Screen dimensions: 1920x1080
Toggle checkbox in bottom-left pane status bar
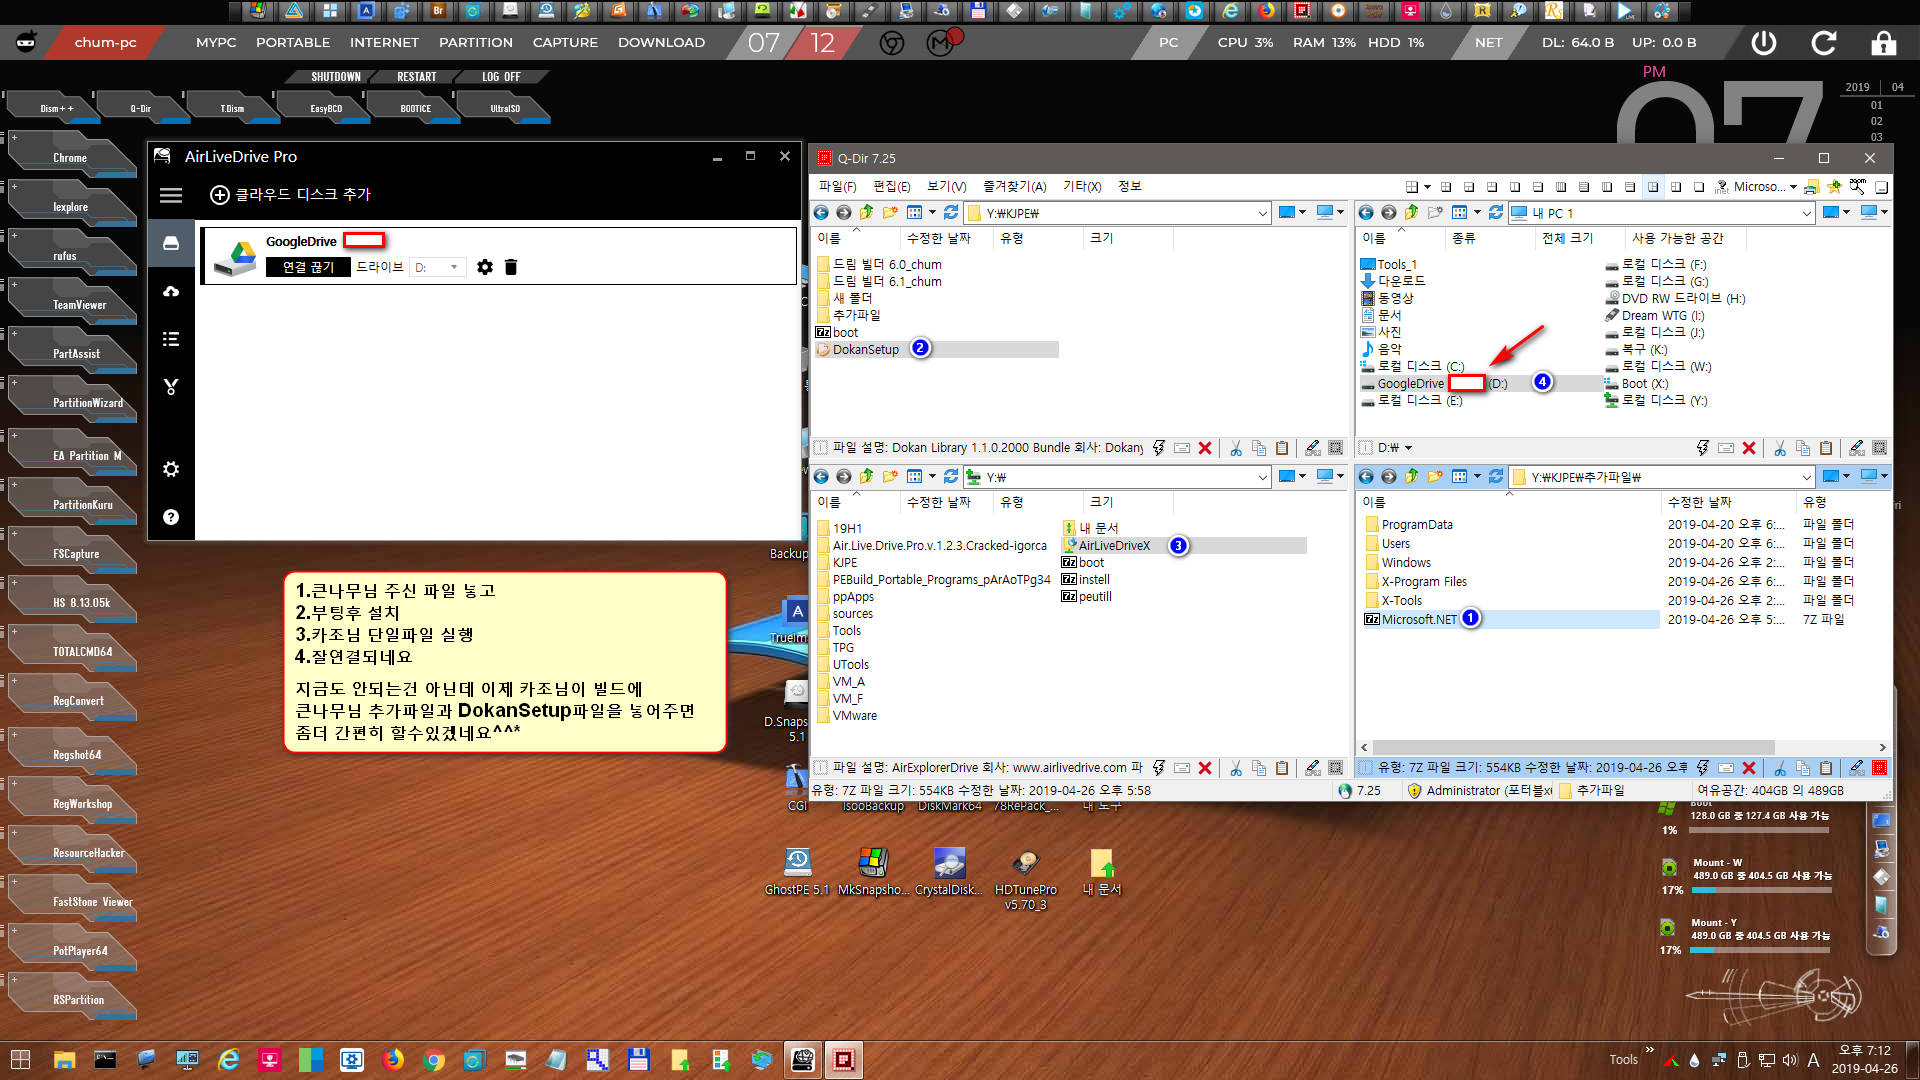pyautogui.click(x=821, y=768)
